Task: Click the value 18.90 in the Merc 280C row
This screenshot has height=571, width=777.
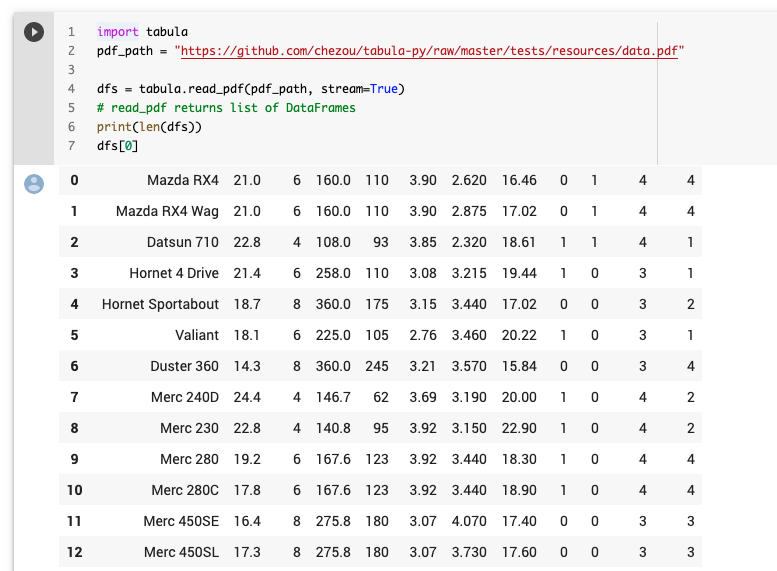Action: click(519, 490)
